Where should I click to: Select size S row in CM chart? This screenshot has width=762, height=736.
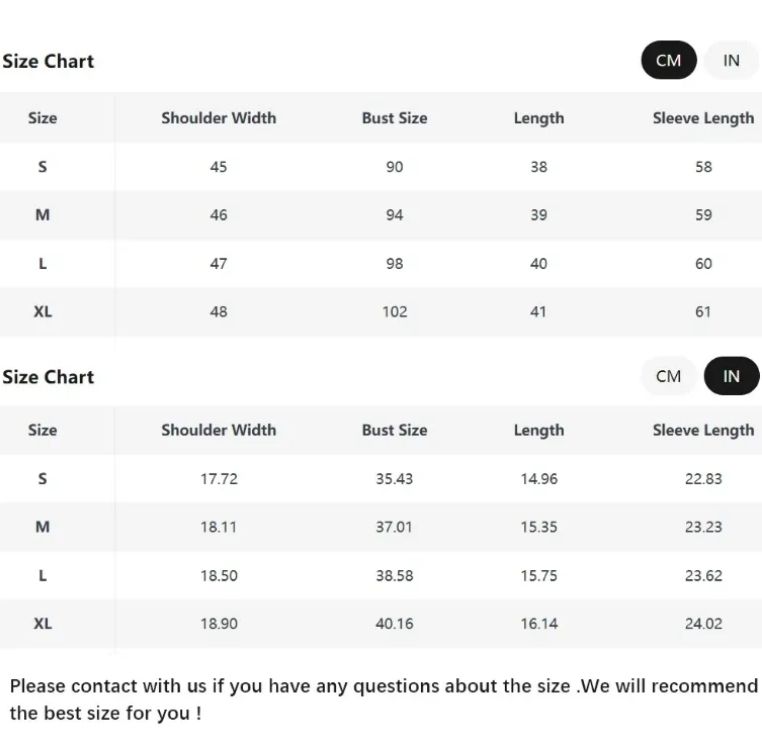[381, 167]
